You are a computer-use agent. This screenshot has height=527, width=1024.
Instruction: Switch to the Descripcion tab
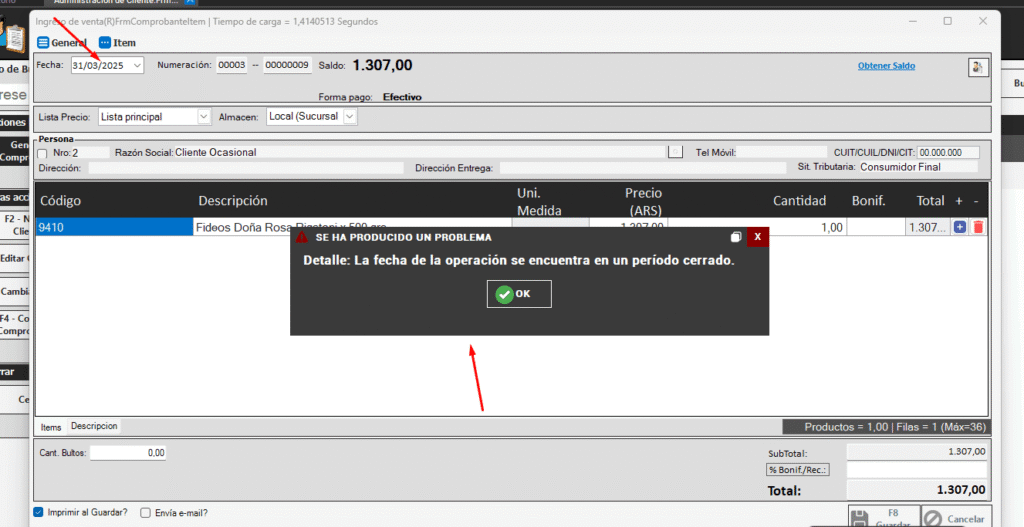(94, 426)
